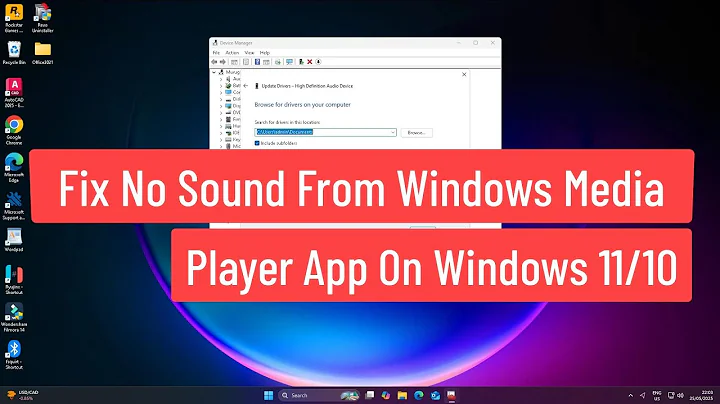This screenshot has width=720, height=404.
Task: Click the Back arrow in Device Manager toolbar
Action: [214, 62]
